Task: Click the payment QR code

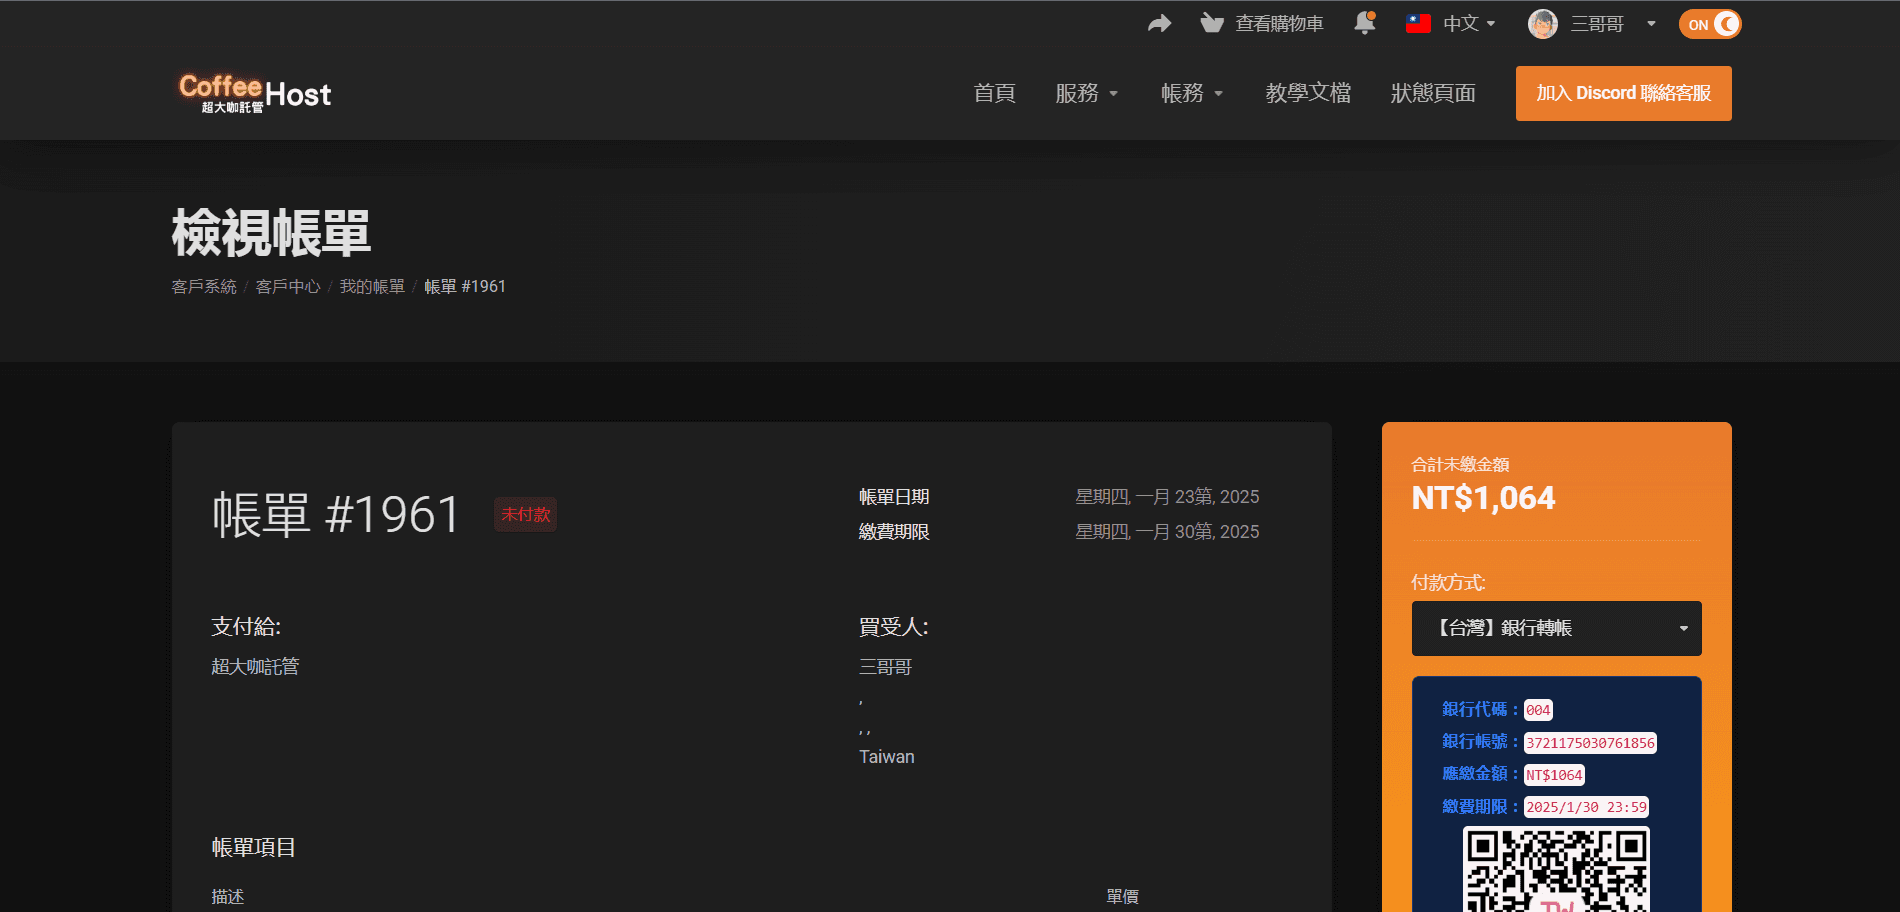Action: point(1556,869)
